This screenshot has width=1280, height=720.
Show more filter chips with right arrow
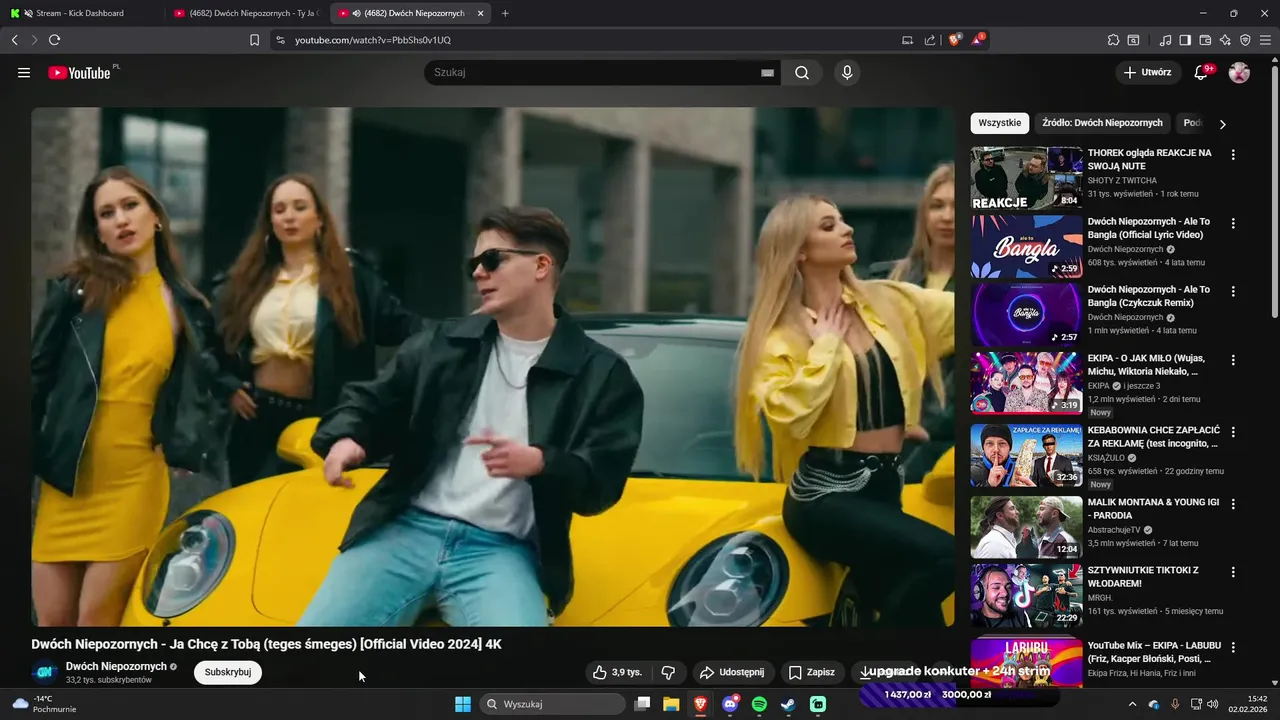point(1222,124)
